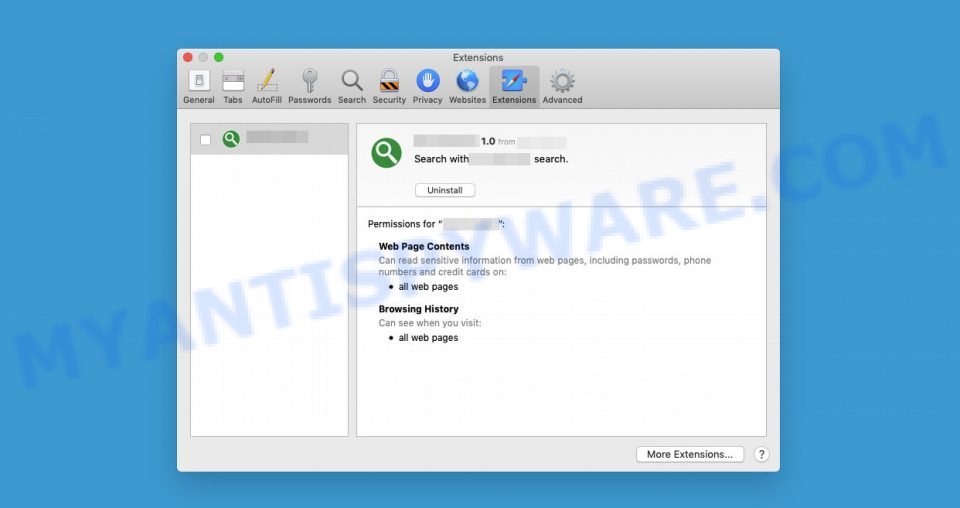This screenshot has height=508, width=960.
Task: Select the Websites globe icon
Action: tap(467, 81)
